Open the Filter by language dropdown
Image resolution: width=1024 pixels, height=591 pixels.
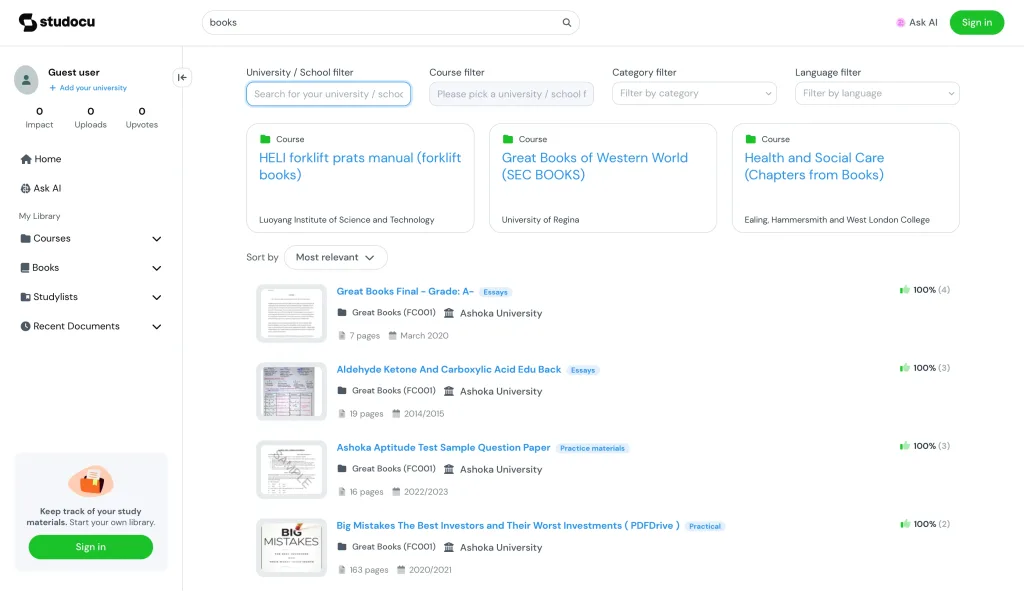pos(877,93)
